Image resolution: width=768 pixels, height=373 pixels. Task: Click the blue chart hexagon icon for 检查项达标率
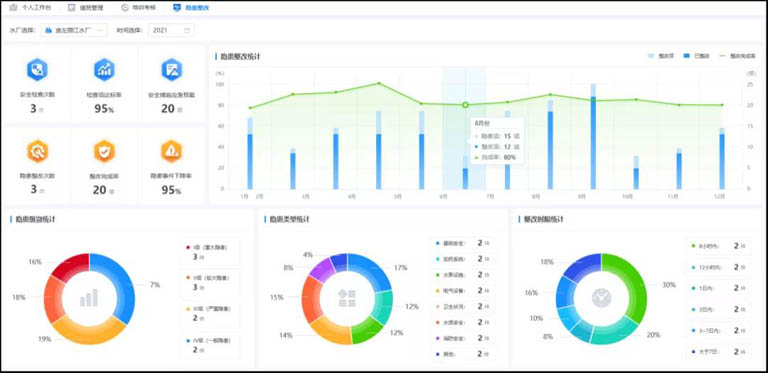pos(104,70)
